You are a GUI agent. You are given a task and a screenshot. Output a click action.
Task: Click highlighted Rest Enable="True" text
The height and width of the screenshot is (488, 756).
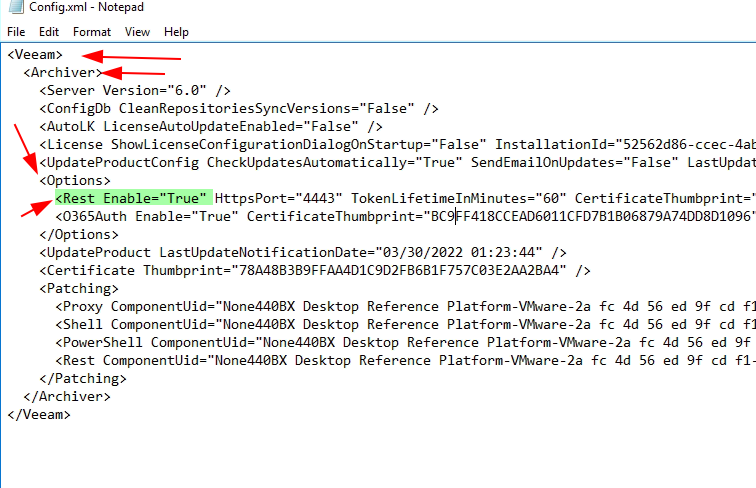coord(134,198)
